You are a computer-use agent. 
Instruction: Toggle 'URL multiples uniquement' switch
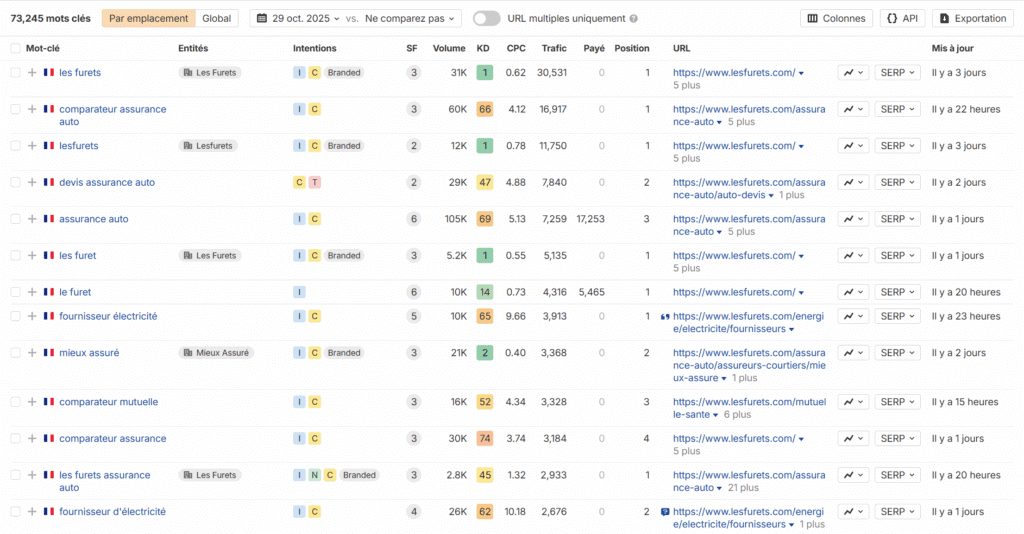(487, 18)
